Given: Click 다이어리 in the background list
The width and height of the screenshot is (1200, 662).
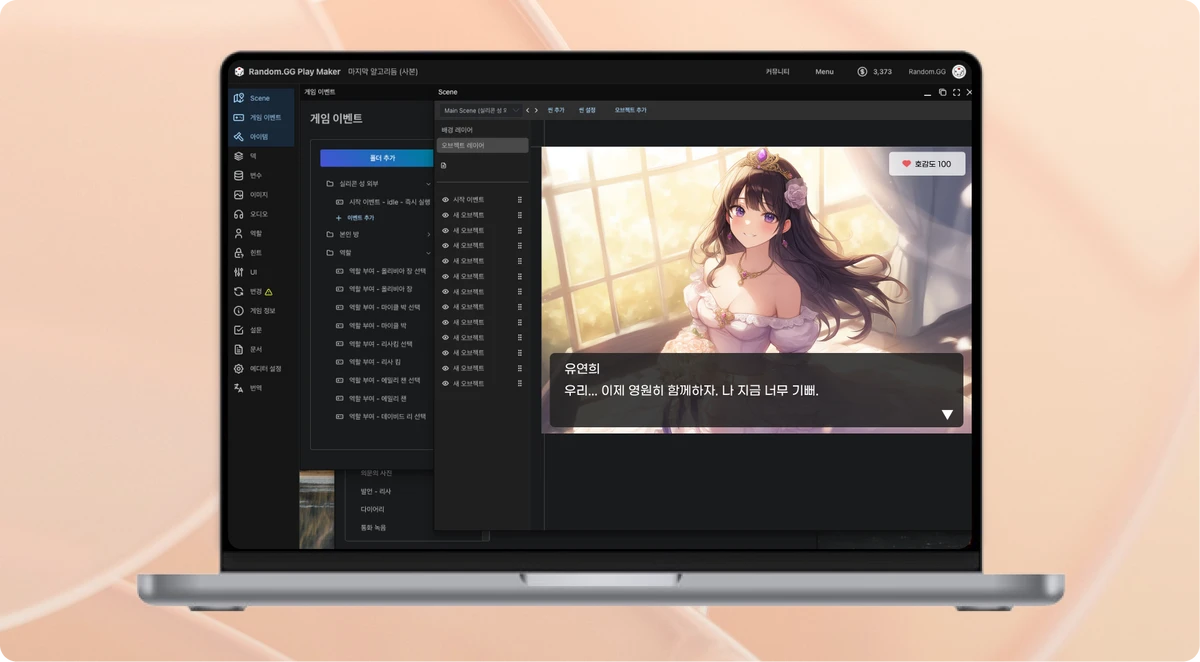Looking at the screenshot, I should (372, 509).
